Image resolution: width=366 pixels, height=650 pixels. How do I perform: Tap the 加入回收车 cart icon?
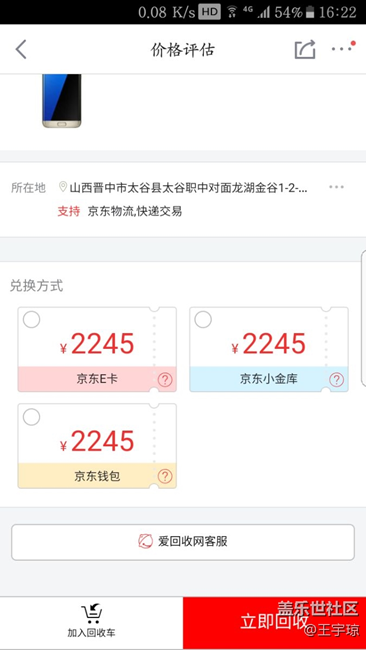click(x=92, y=614)
